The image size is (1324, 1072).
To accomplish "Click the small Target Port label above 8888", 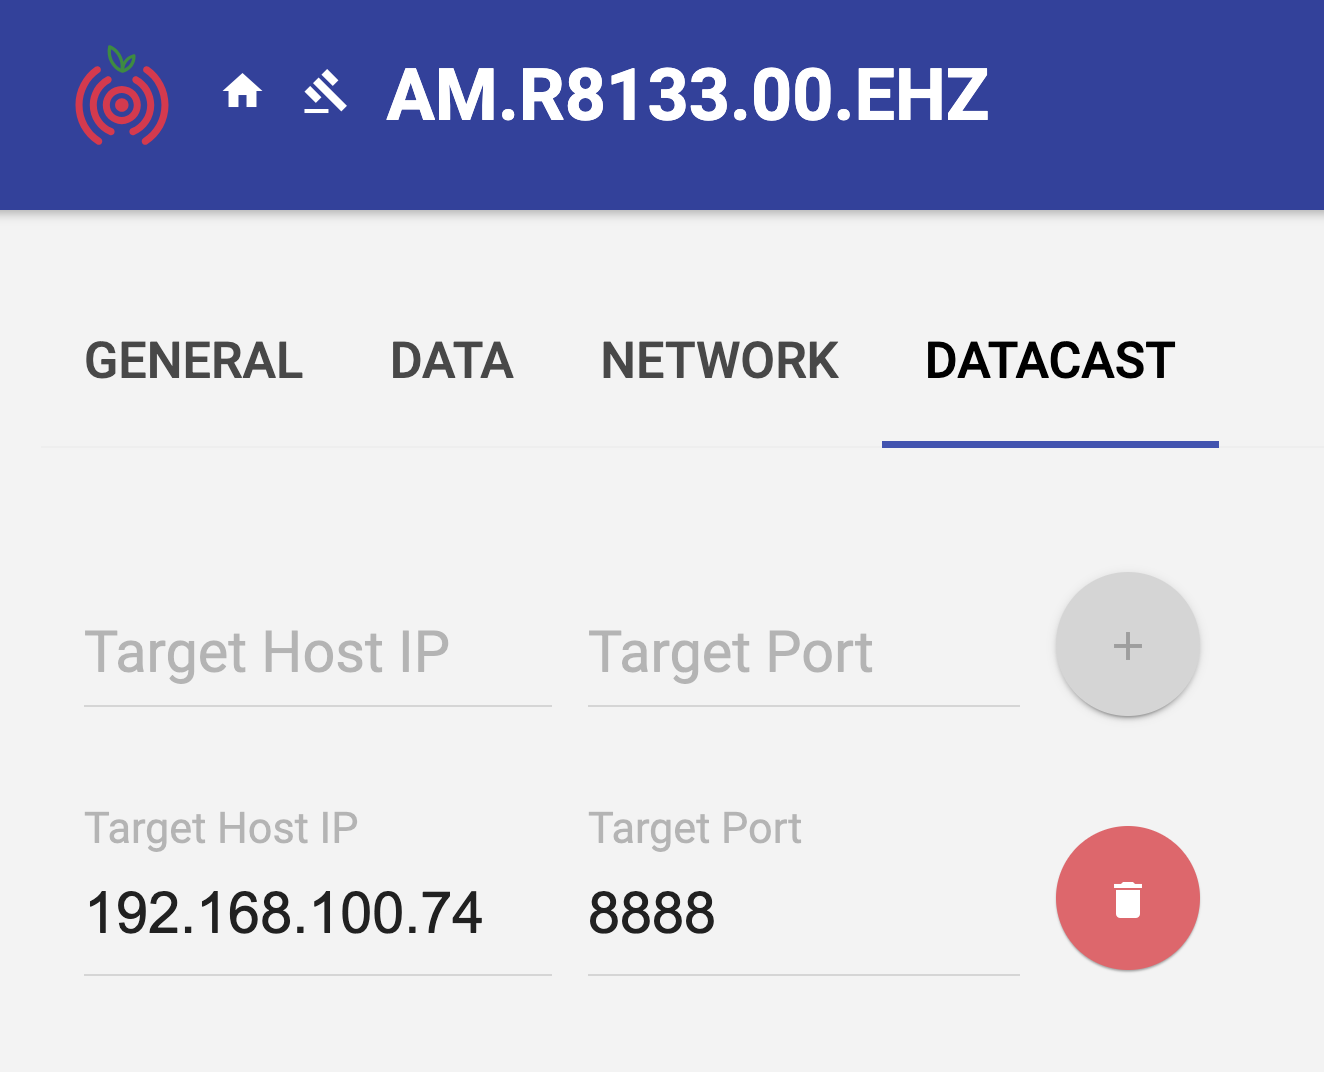I will pos(695,829).
